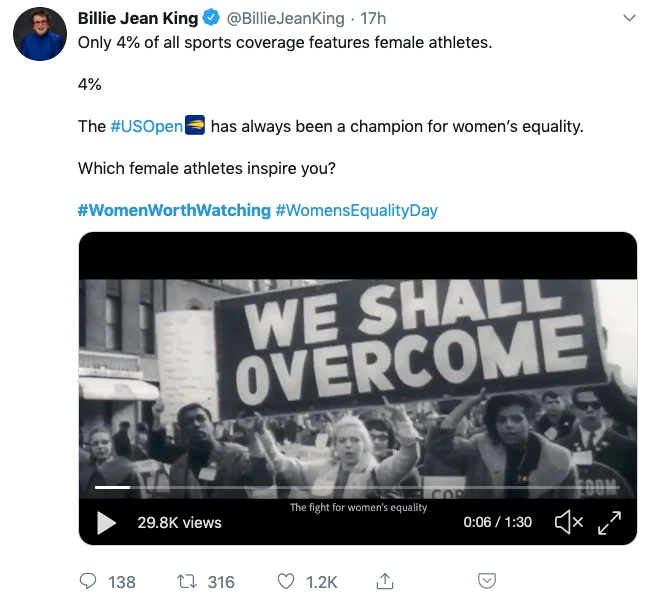Screen dimensions: 646x596
Task: Open the tweet options chevron menu
Action: (x=629, y=18)
